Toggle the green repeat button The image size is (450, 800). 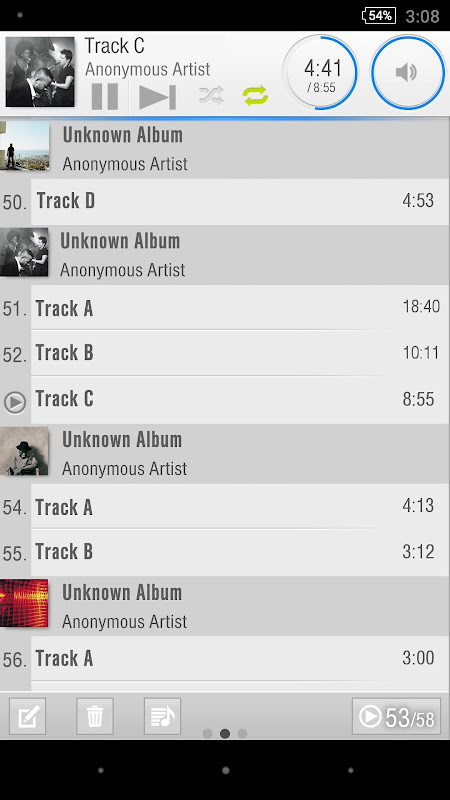256,95
